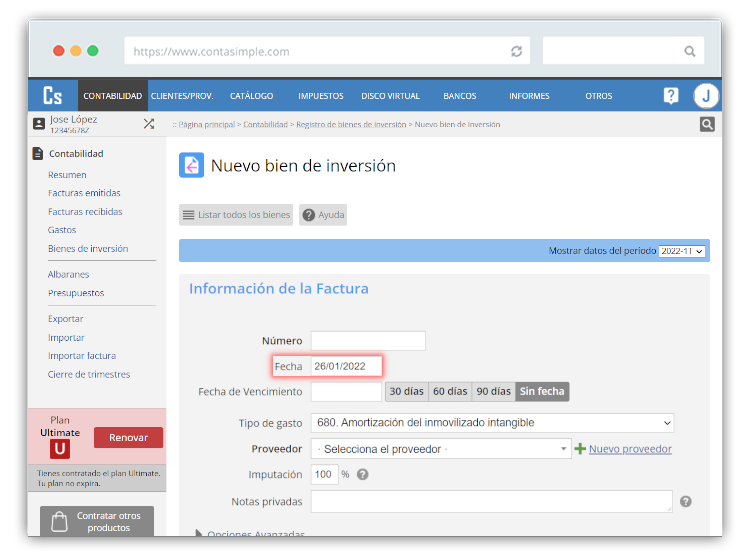Open Bienes de inversión in sidebar

coord(88,249)
